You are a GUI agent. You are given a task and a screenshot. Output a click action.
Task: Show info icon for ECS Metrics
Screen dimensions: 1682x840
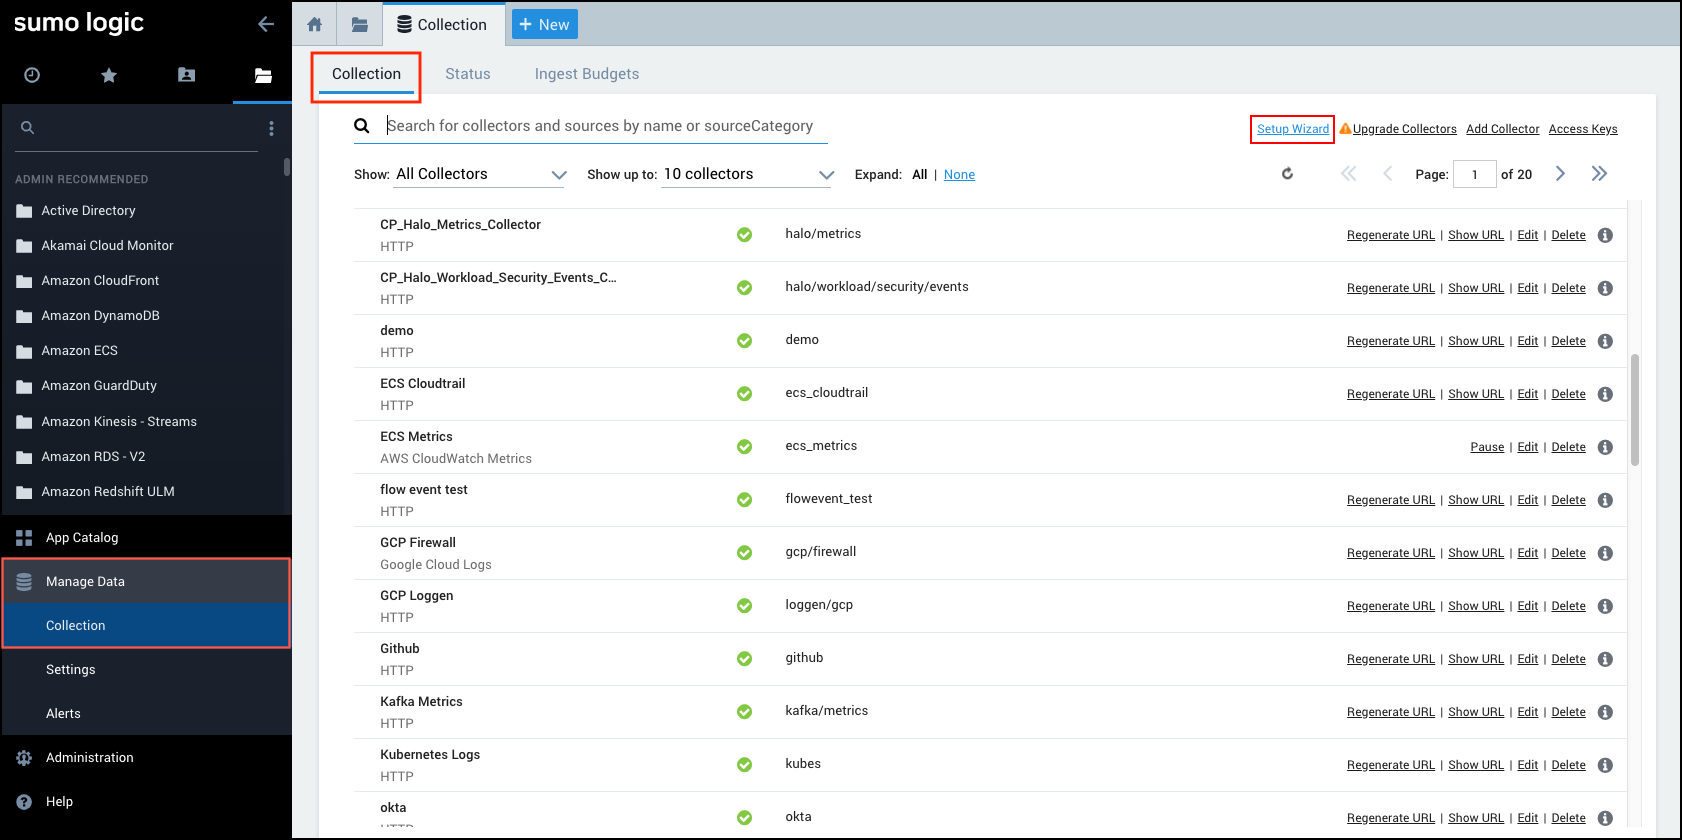[1605, 447]
